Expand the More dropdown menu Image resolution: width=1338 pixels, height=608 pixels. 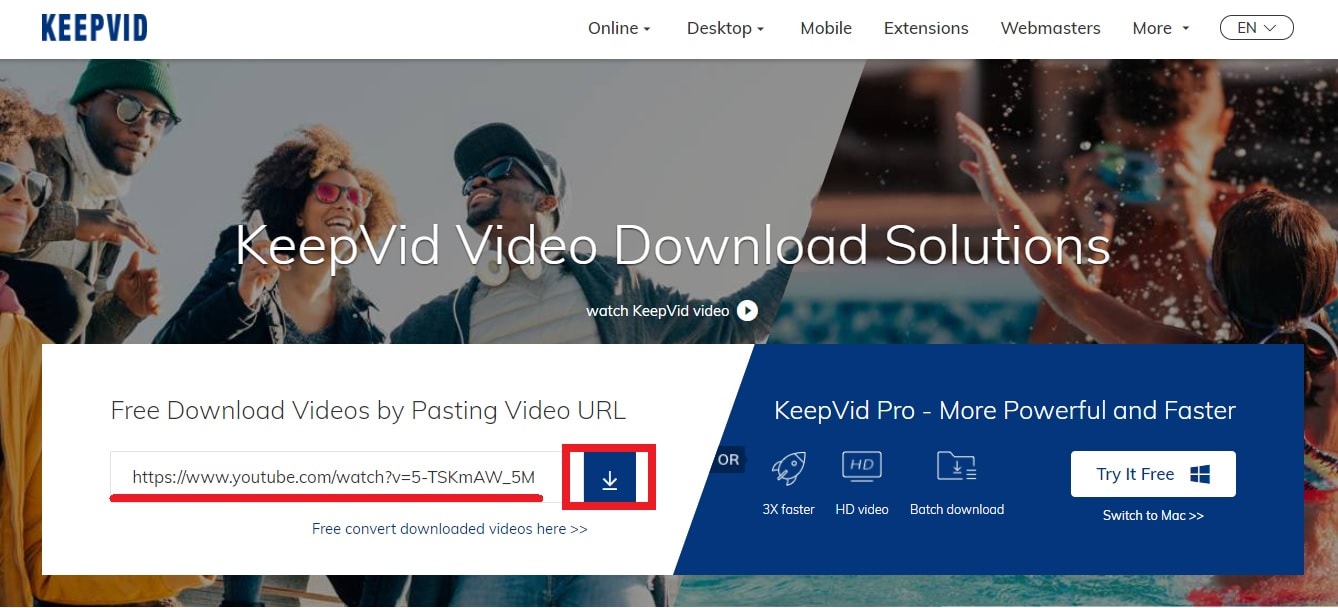click(1160, 28)
